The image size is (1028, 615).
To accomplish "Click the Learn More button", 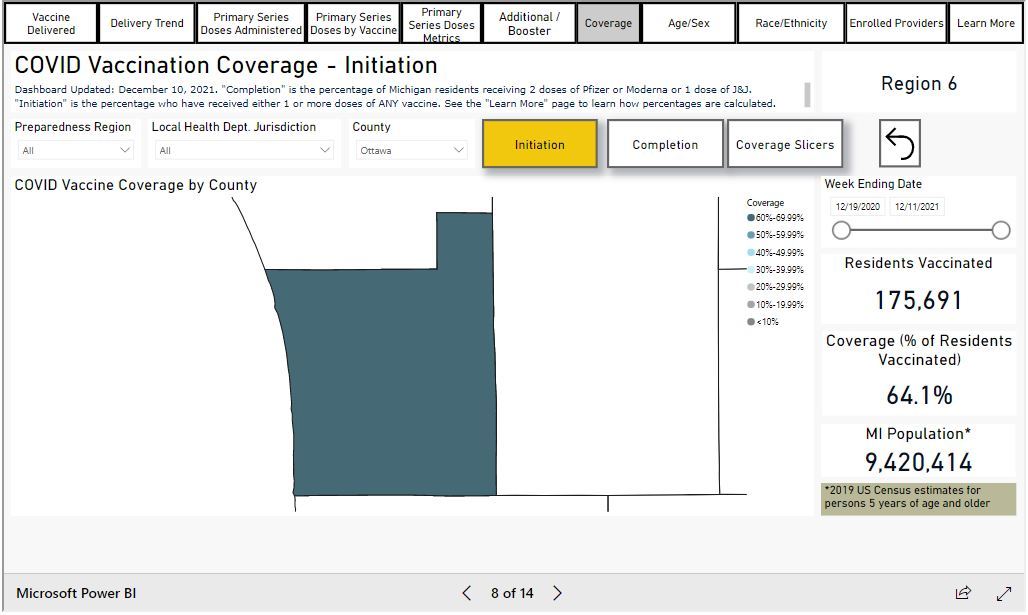I will click(x=985, y=23).
